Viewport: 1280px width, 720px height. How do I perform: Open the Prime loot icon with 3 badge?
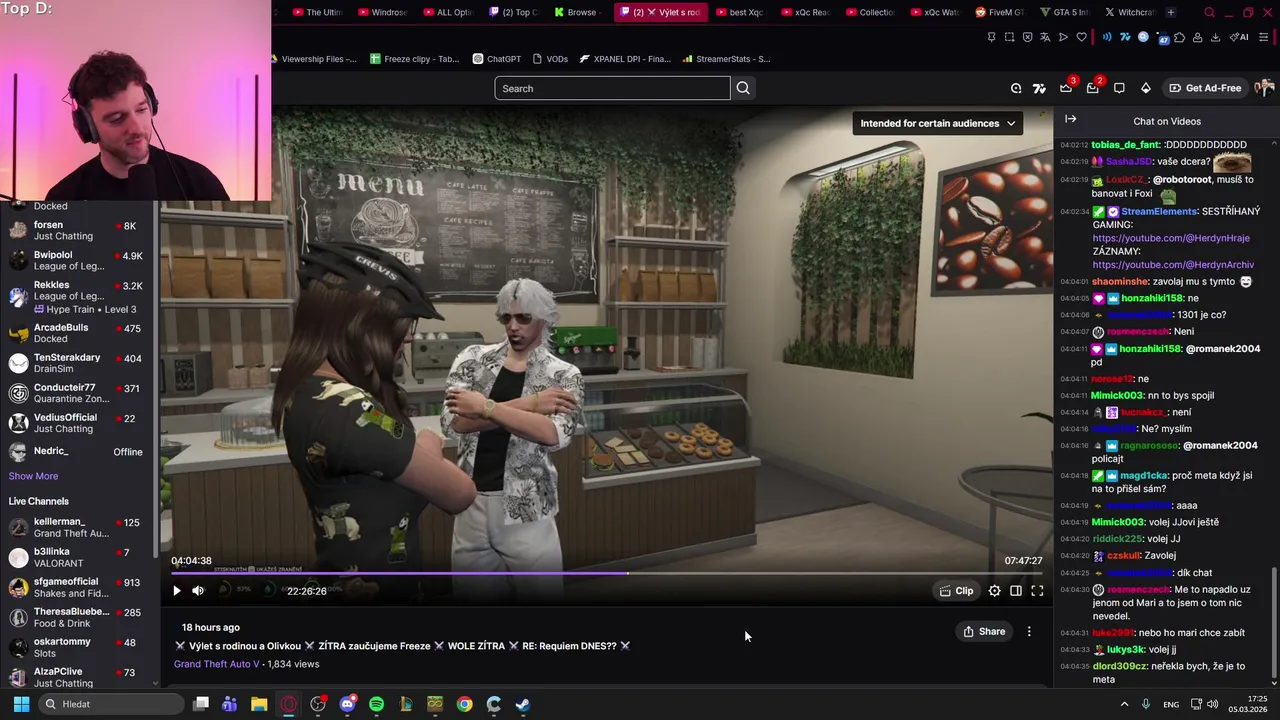[1067, 88]
